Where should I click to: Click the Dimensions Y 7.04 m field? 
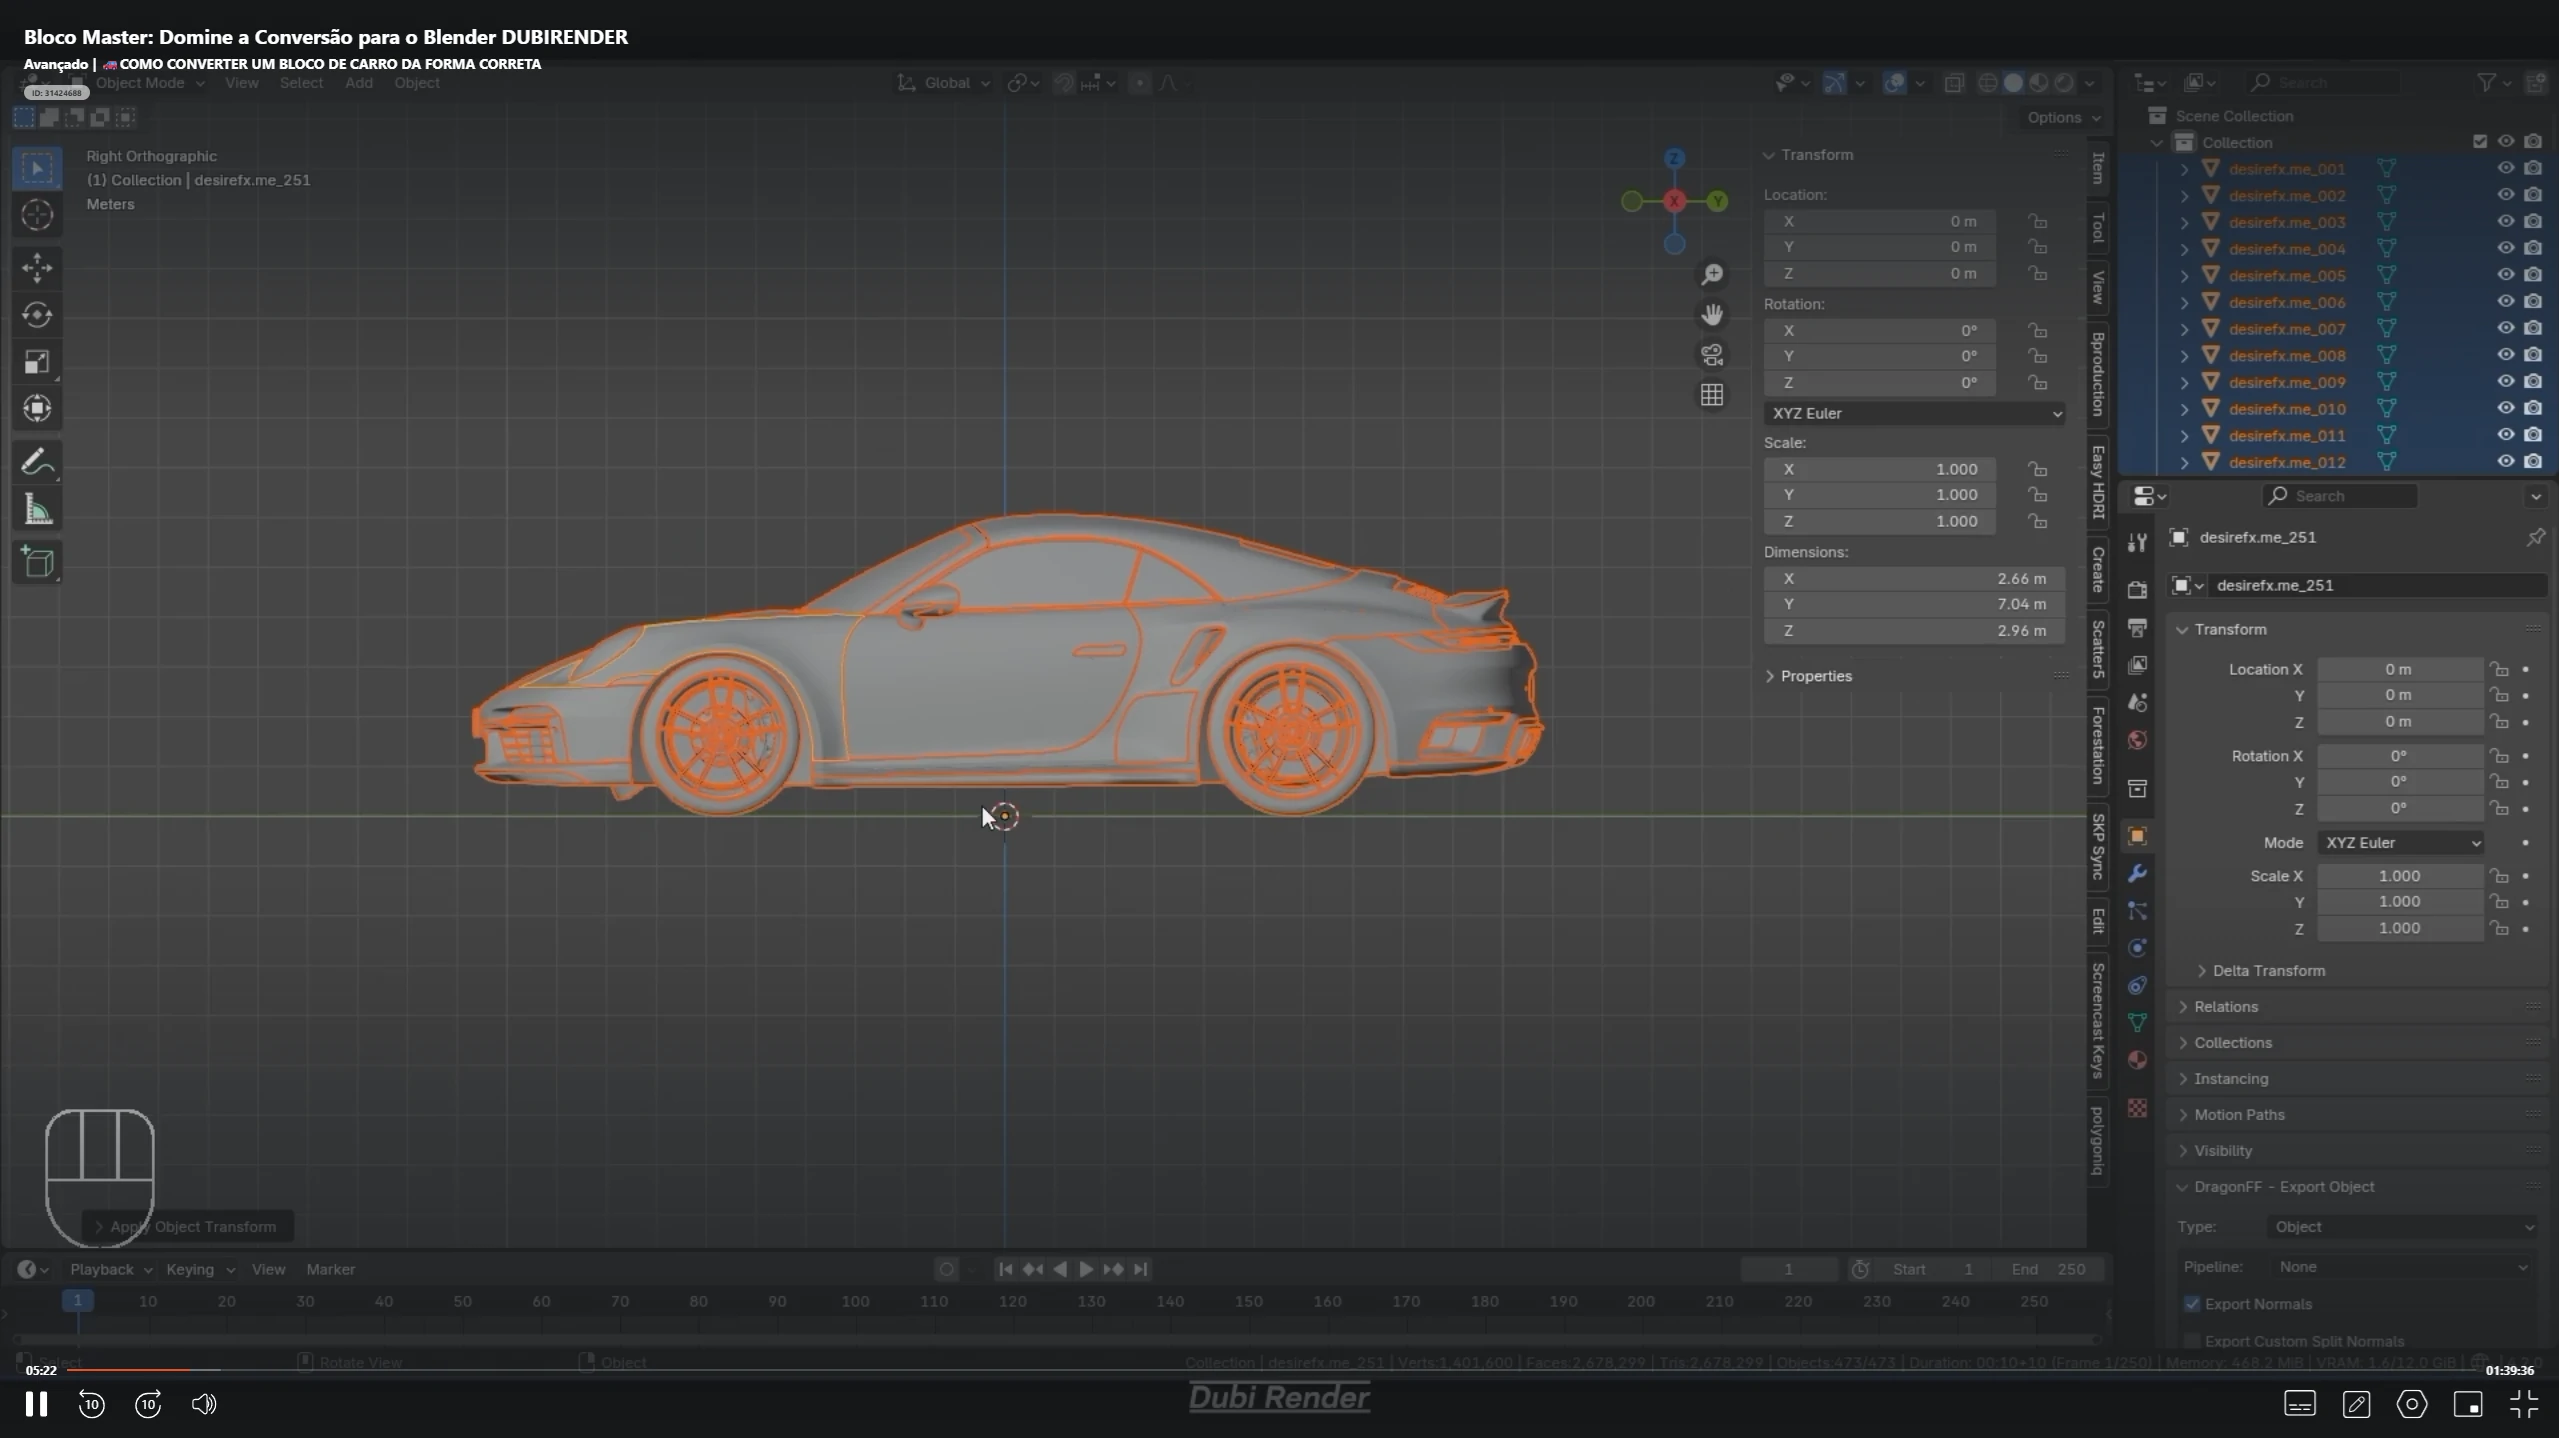(x=1914, y=604)
